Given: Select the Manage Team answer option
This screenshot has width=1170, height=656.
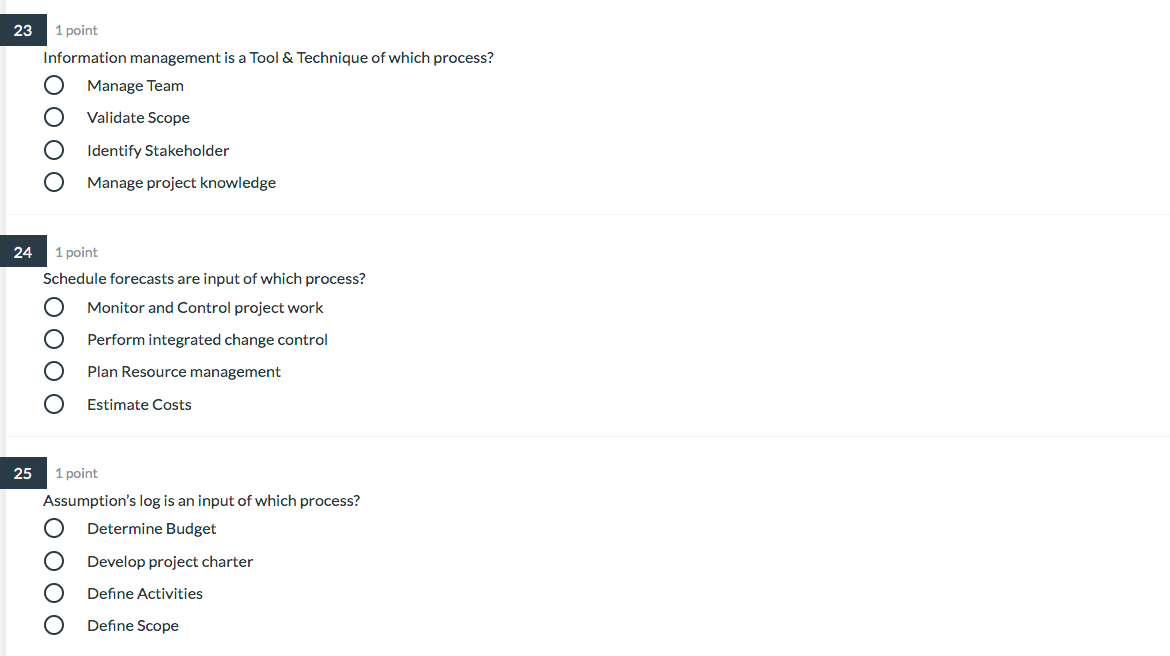Looking at the screenshot, I should coord(53,85).
